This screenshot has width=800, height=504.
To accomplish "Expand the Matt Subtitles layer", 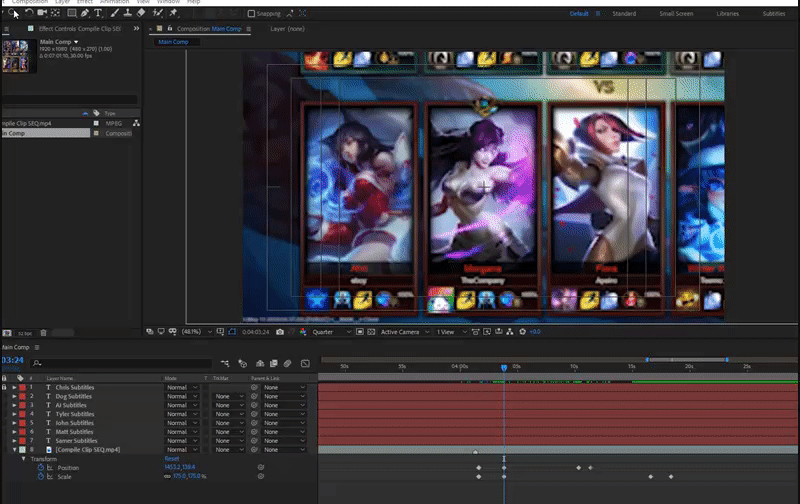I will (x=14, y=432).
